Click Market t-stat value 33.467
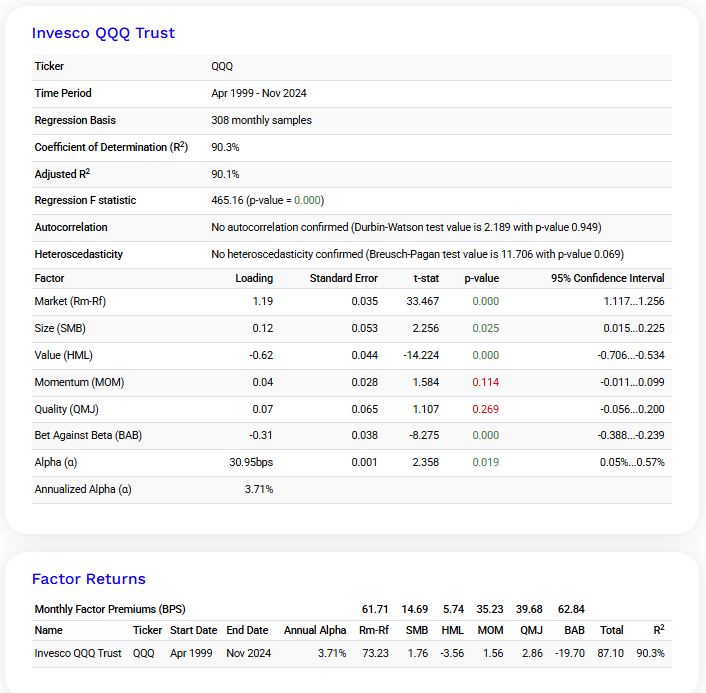This screenshot has width=706, height=693. tap(422, 301)
